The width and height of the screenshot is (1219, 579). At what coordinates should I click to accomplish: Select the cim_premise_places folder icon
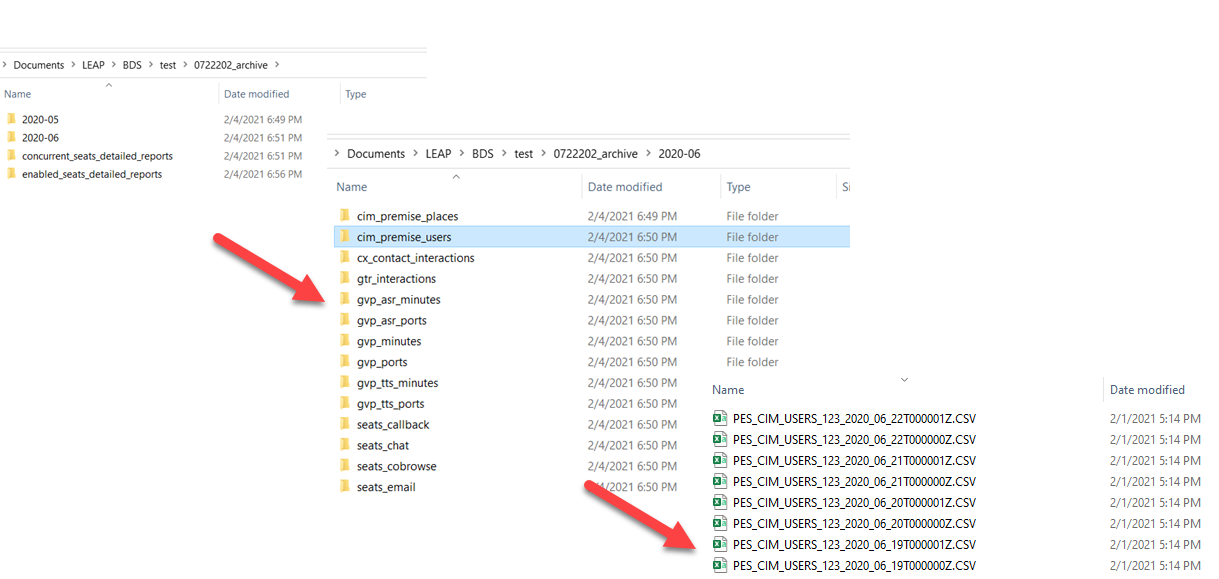(345, 216)
